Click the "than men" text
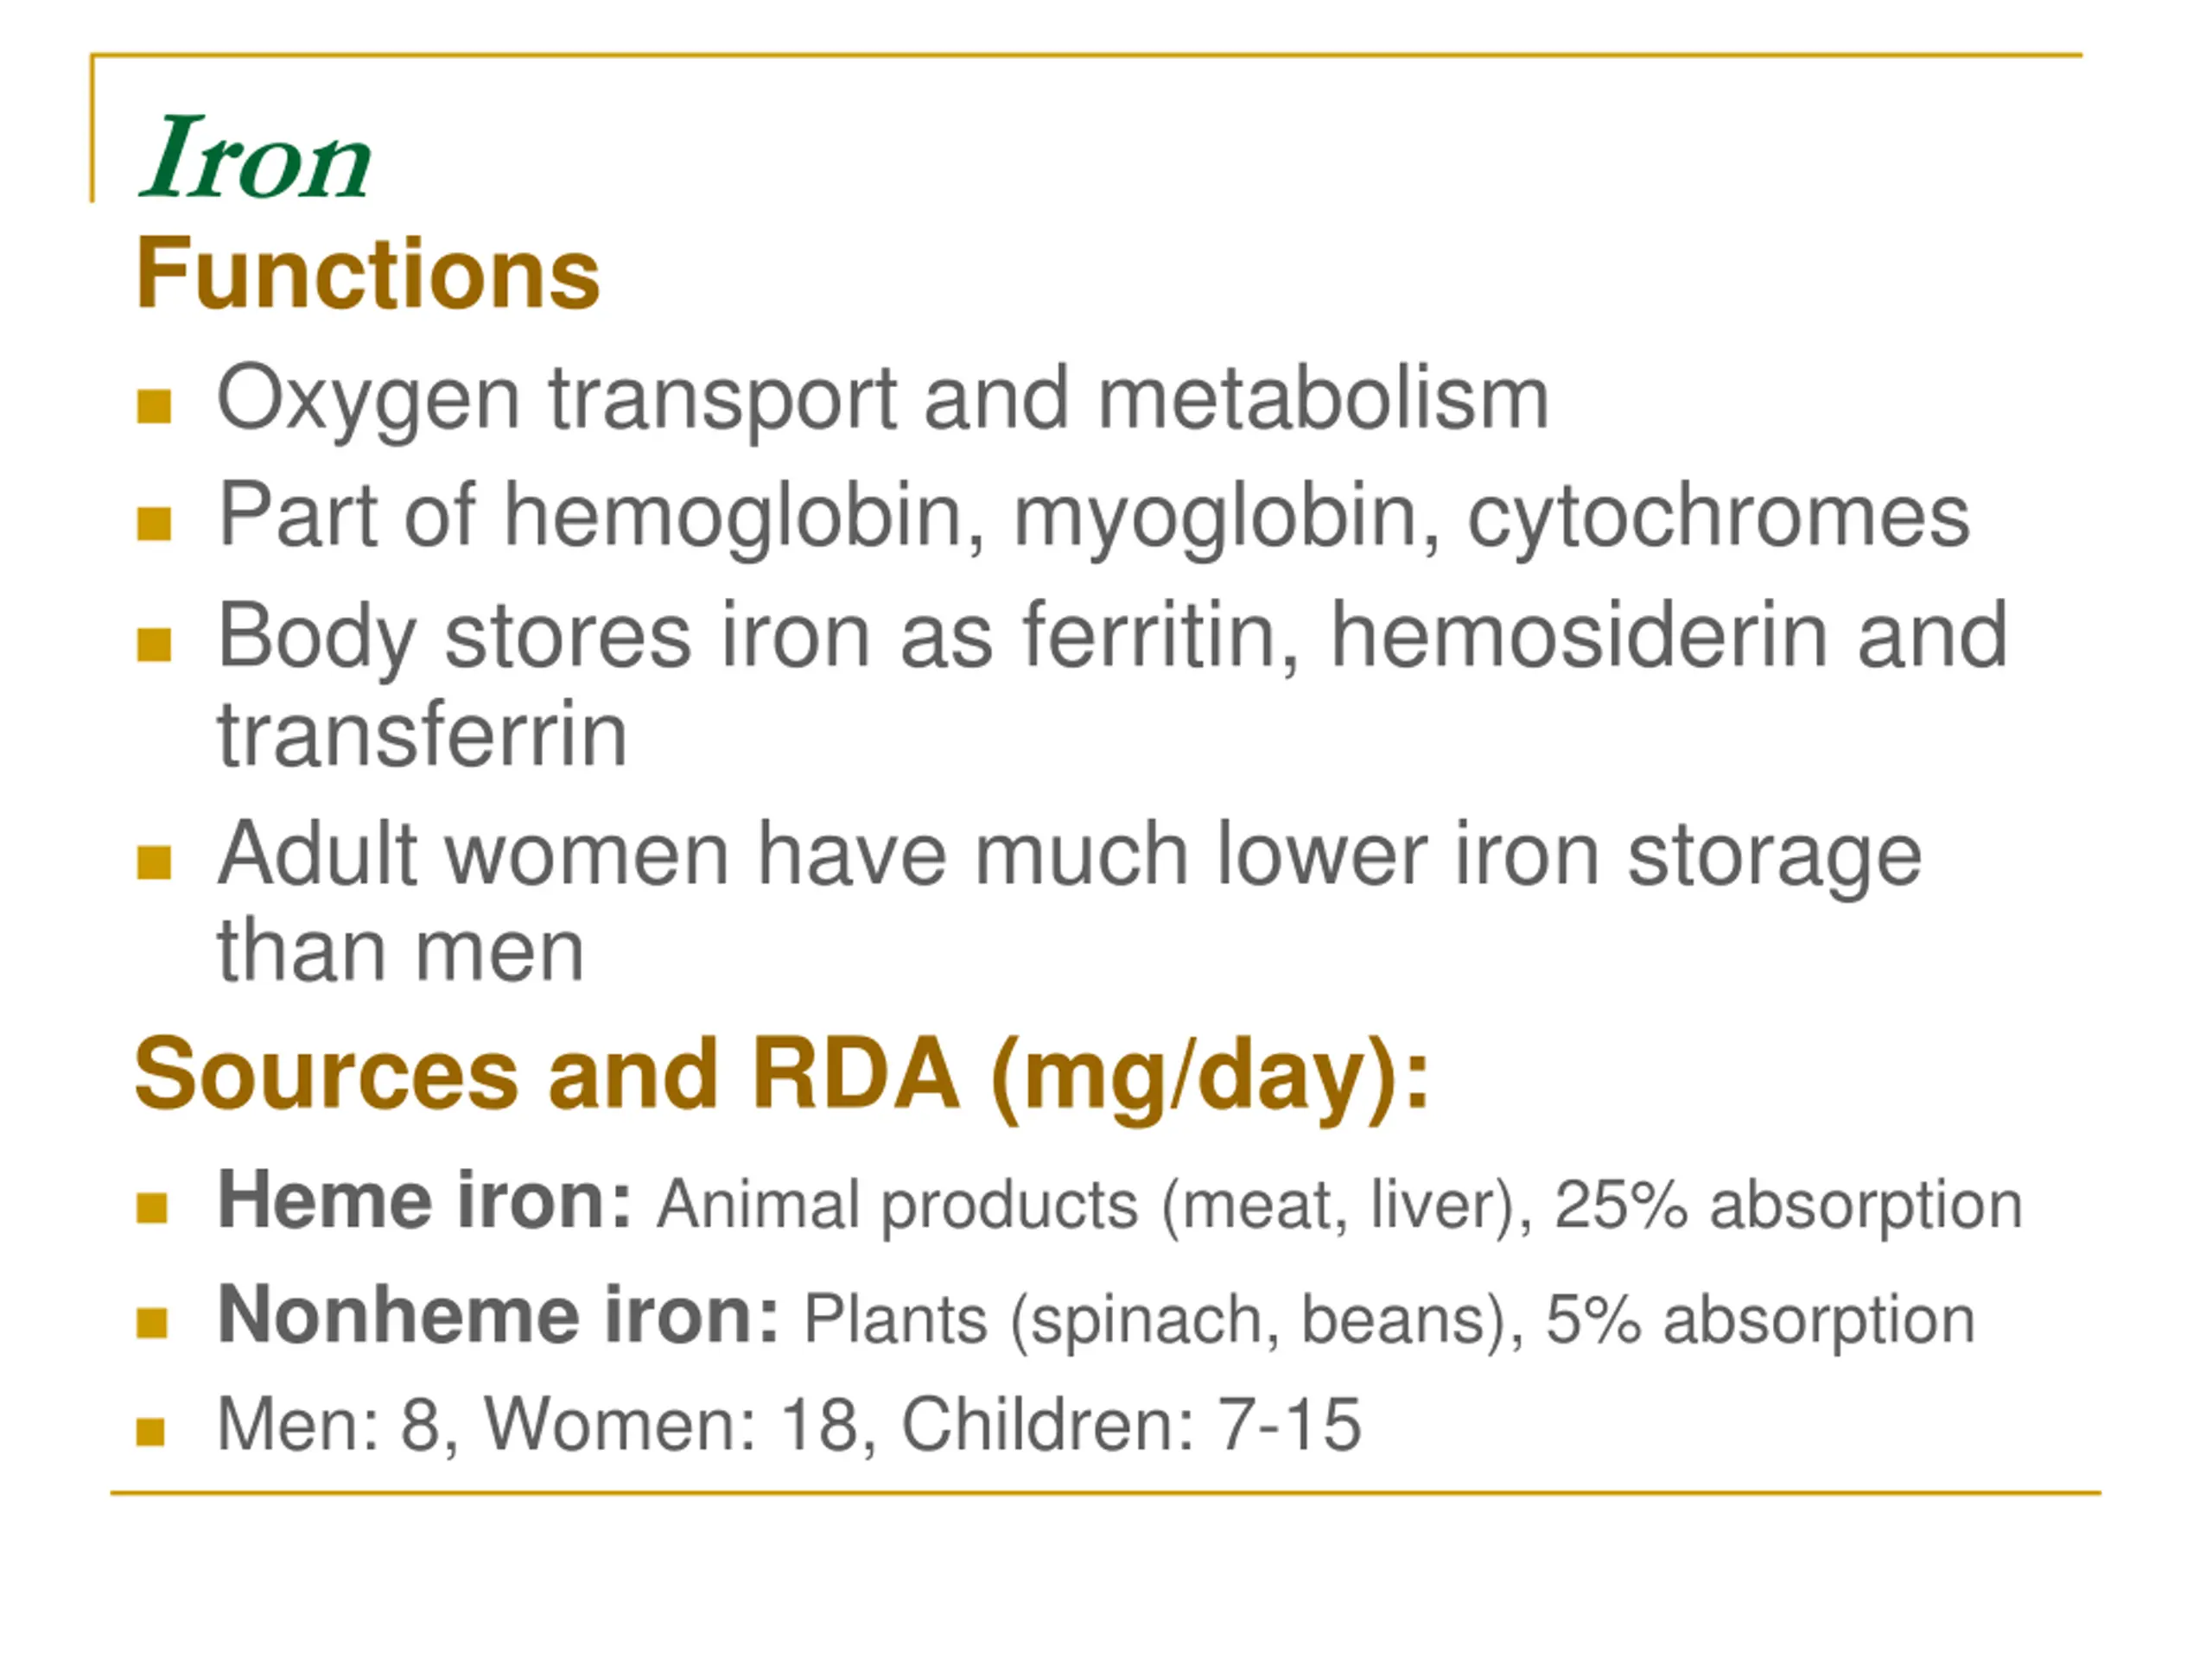Image resolution: width=2212 pixels, height=1659 pixels. pos(400,951)
